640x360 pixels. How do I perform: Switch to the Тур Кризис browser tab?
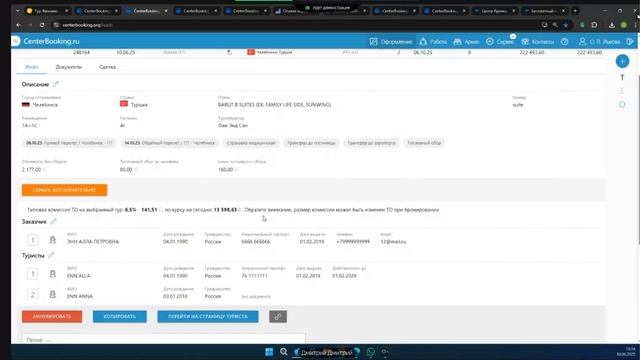point(47,11)
